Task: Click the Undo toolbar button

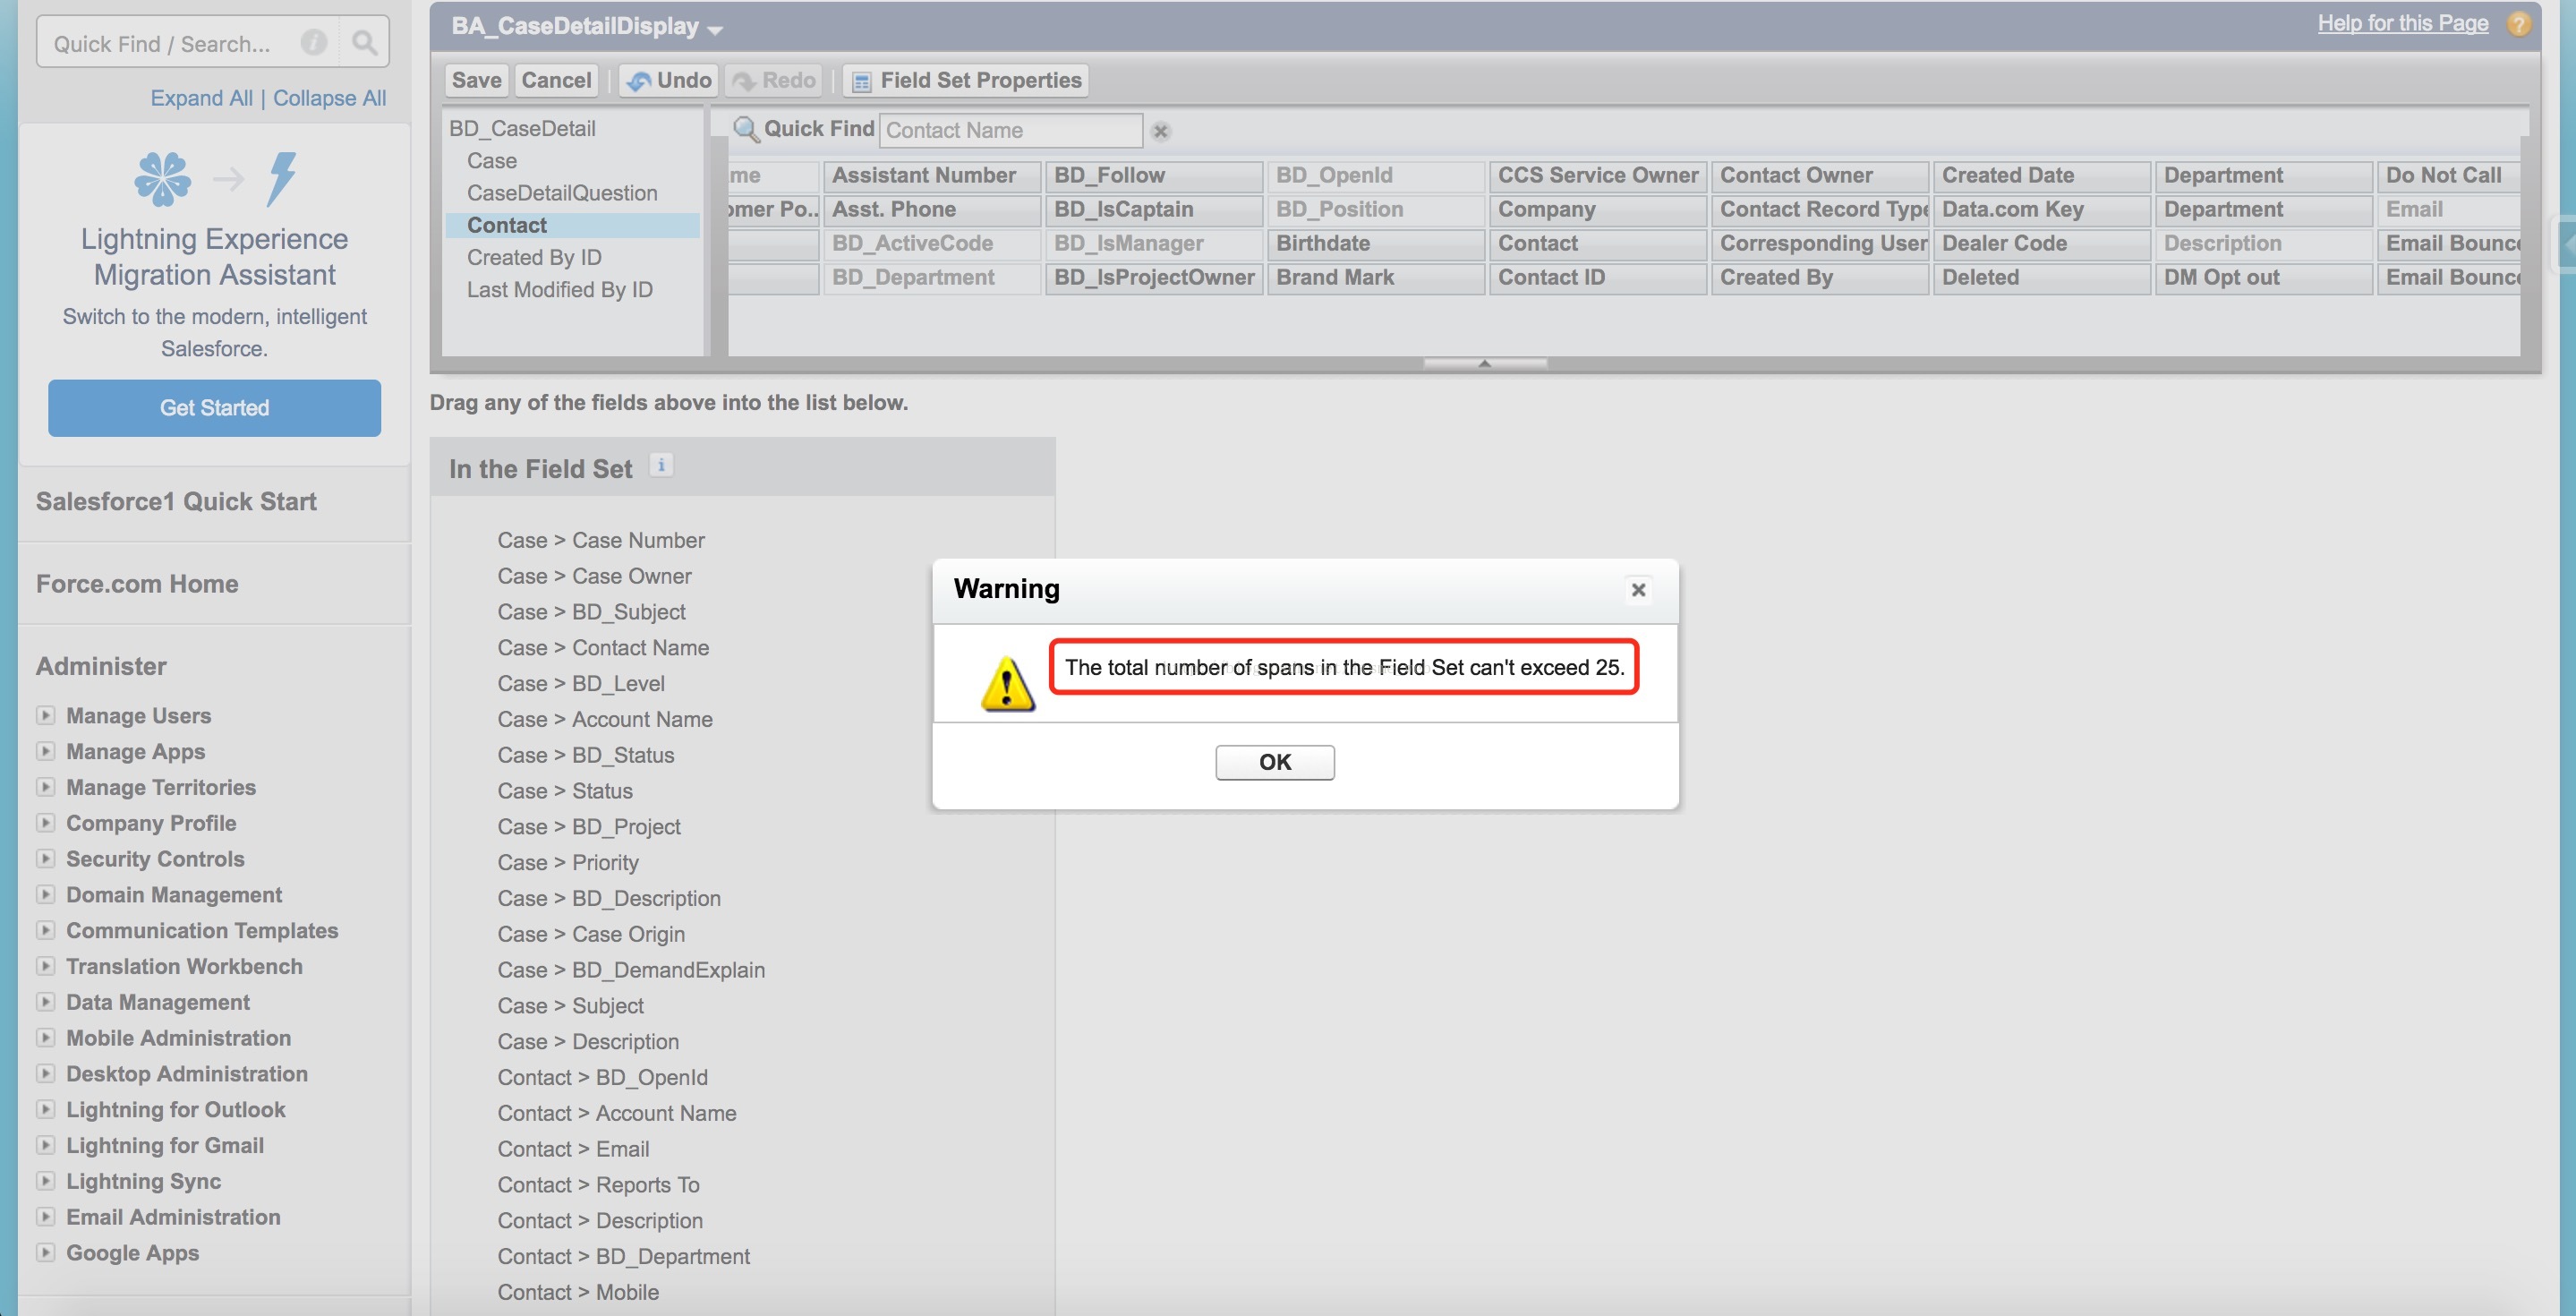Action: click(667, 80)
